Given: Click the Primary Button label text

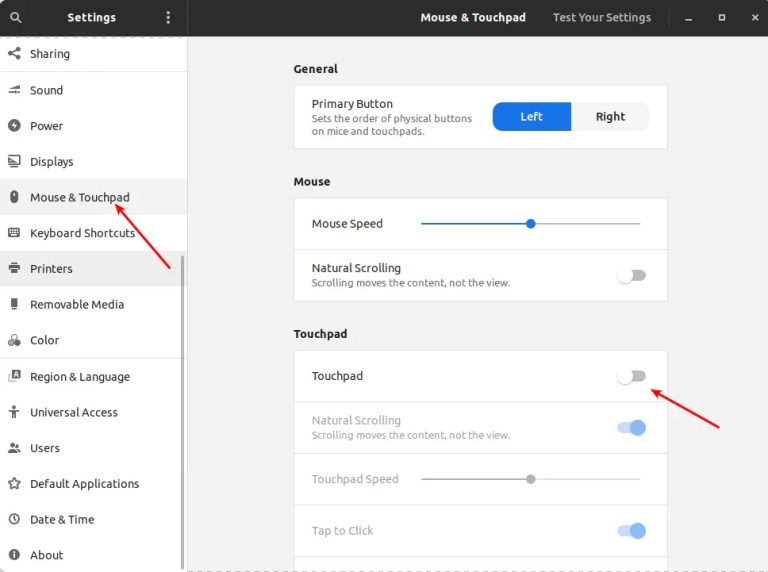Looking at the screenshot, I should 352,104.
